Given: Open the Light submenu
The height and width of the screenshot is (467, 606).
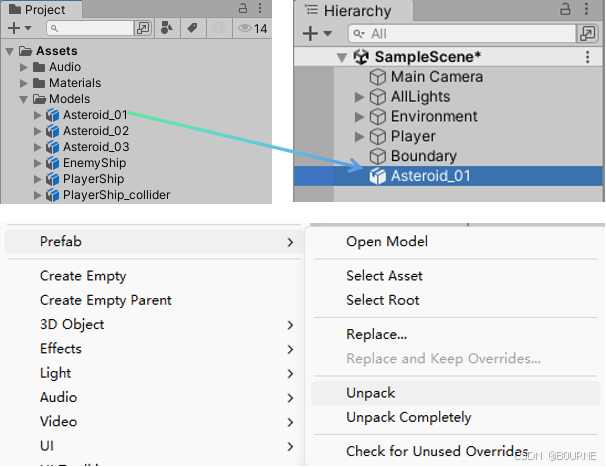Looking at the screenshot, I should (x=153, y=373).
